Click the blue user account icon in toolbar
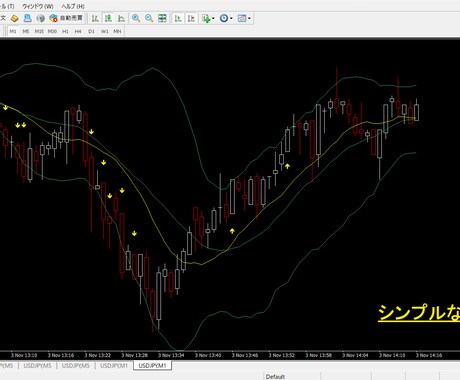 pos(27,18)
